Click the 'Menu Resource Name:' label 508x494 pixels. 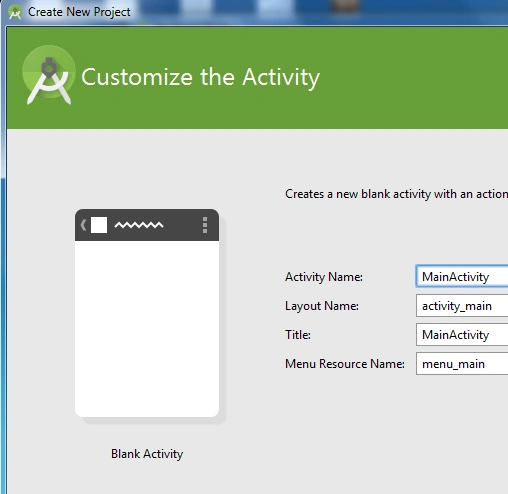click(x=345, y=364)
